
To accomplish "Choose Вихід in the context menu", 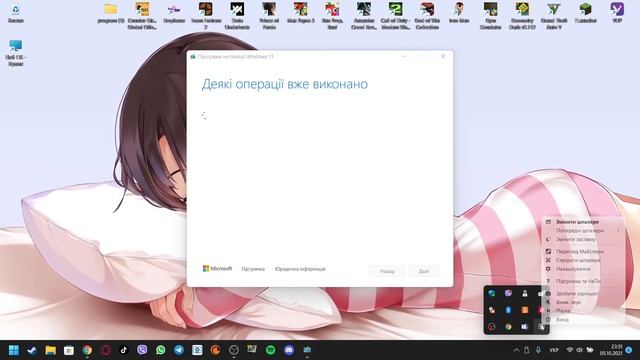I will point(584,320).
